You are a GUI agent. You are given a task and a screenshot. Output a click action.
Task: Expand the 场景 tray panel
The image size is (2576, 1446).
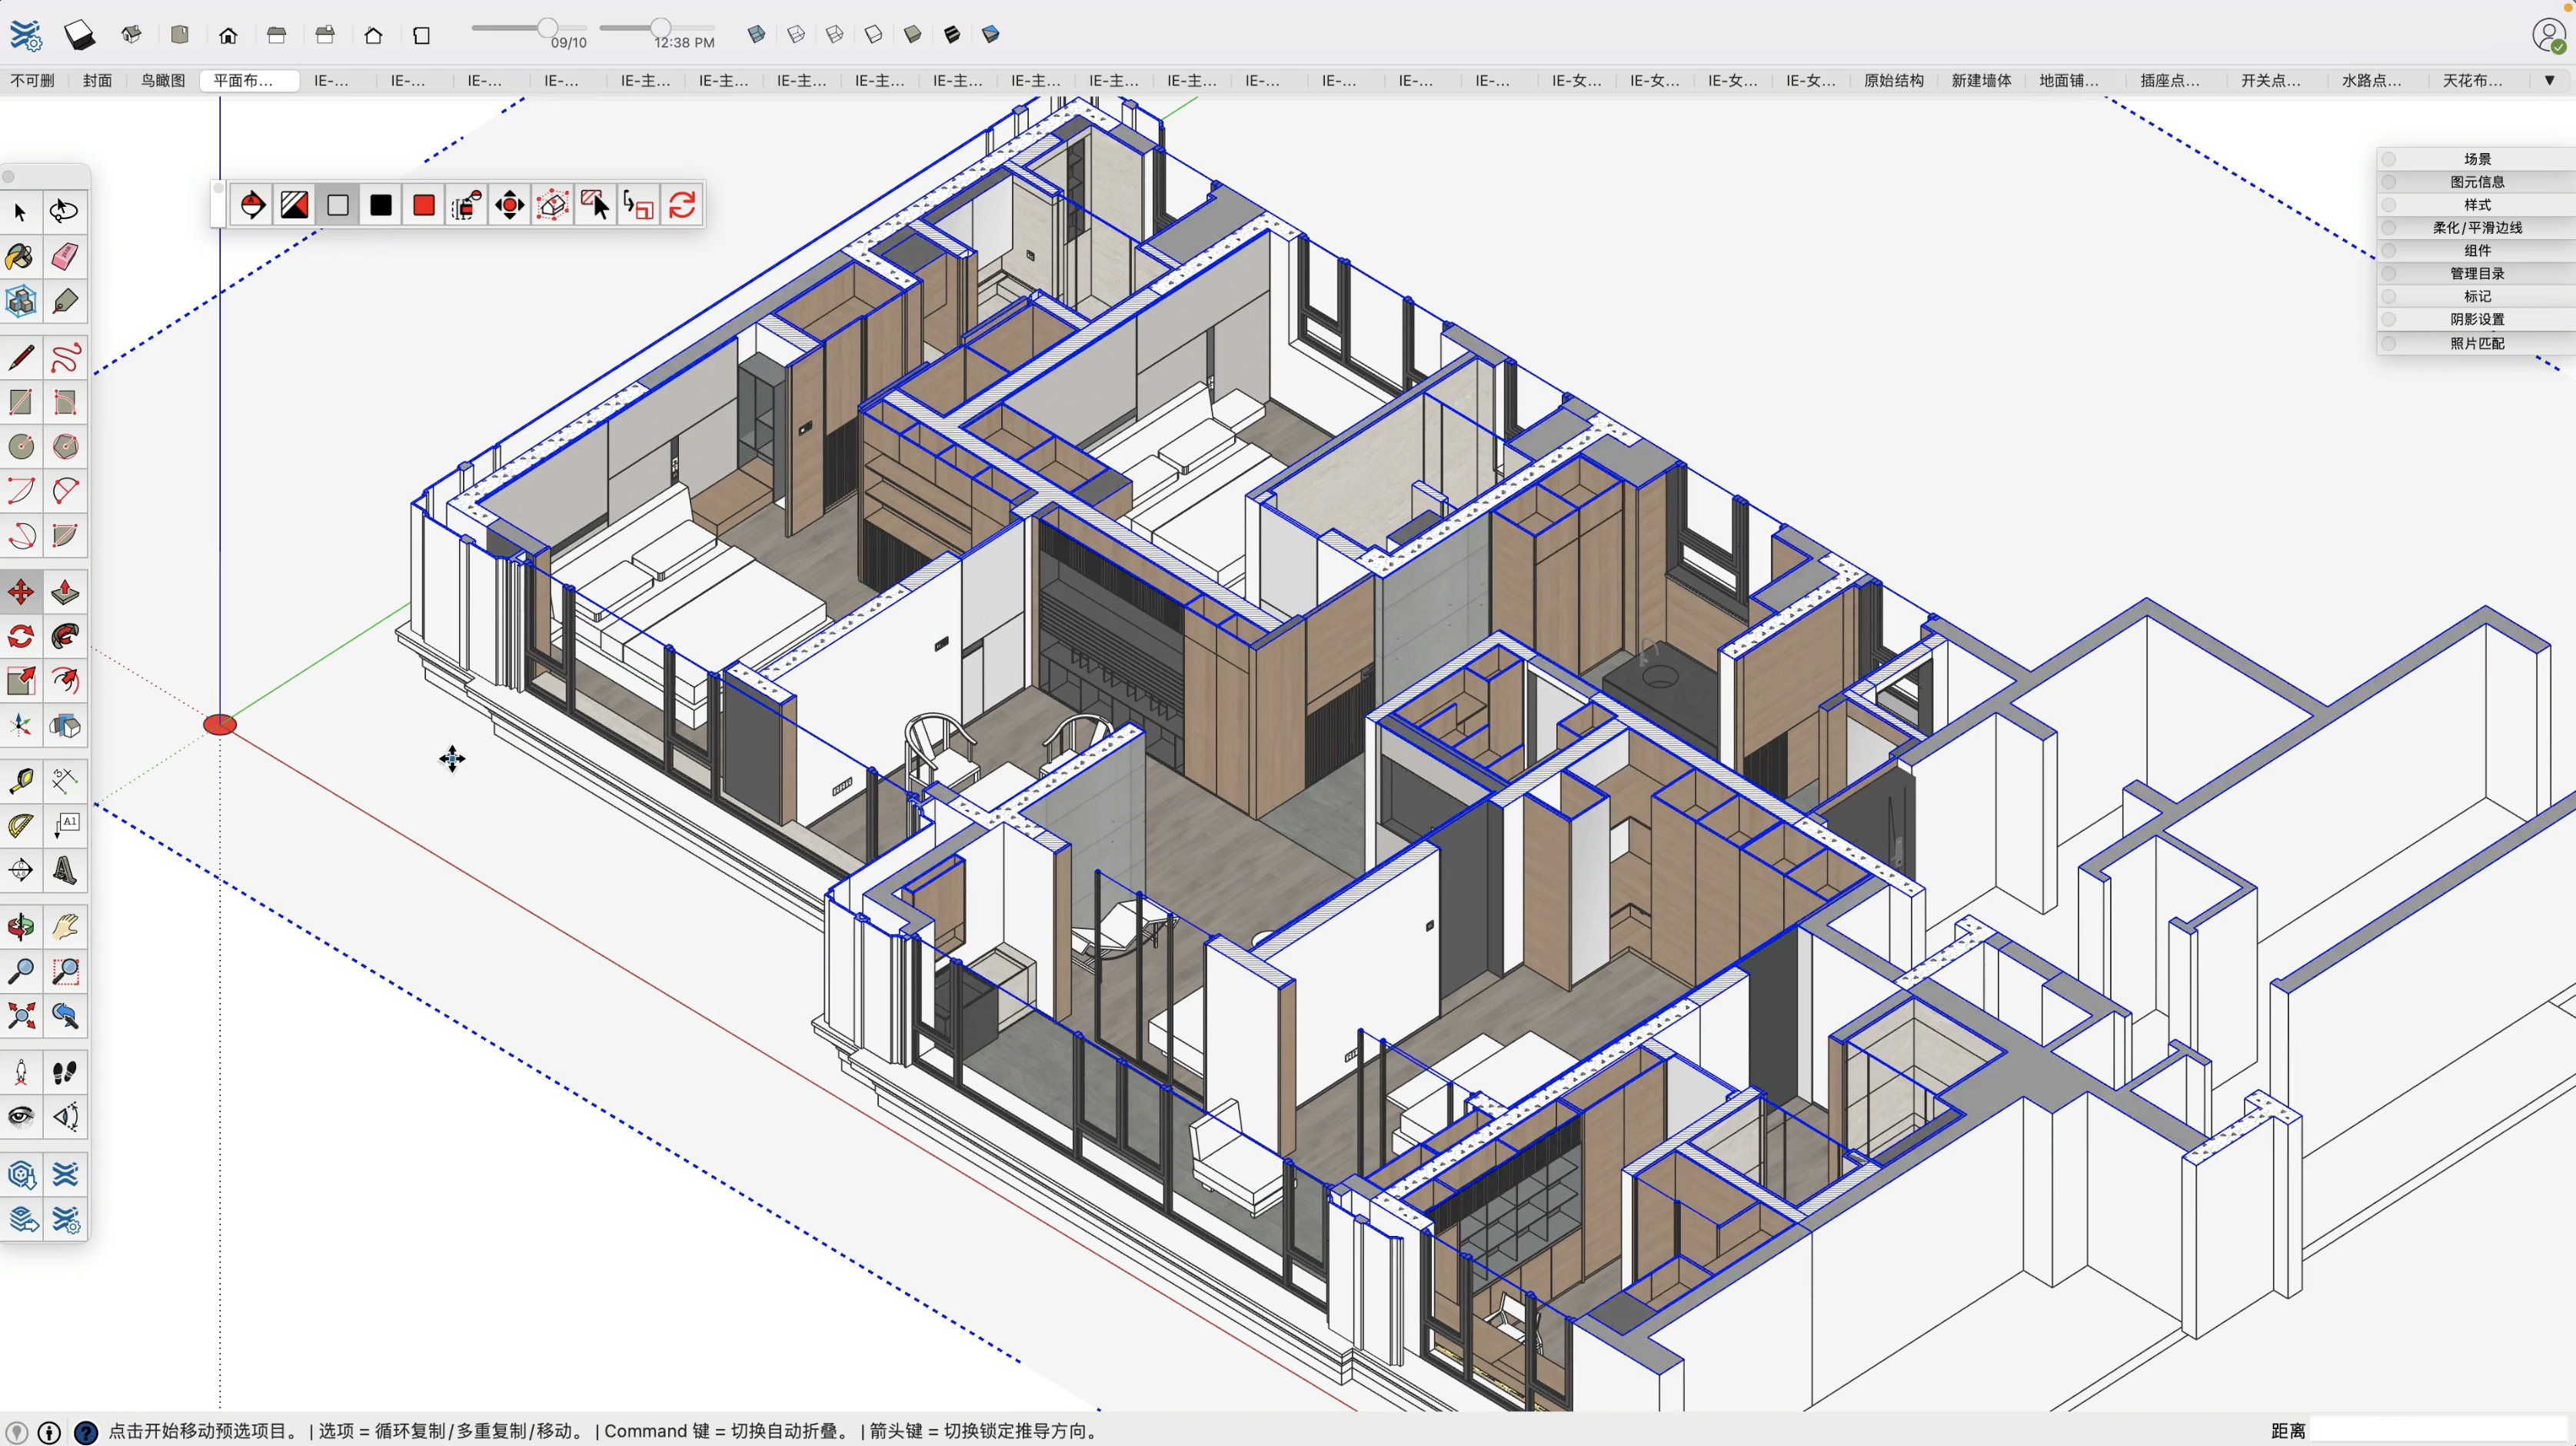coord(2476,159)
